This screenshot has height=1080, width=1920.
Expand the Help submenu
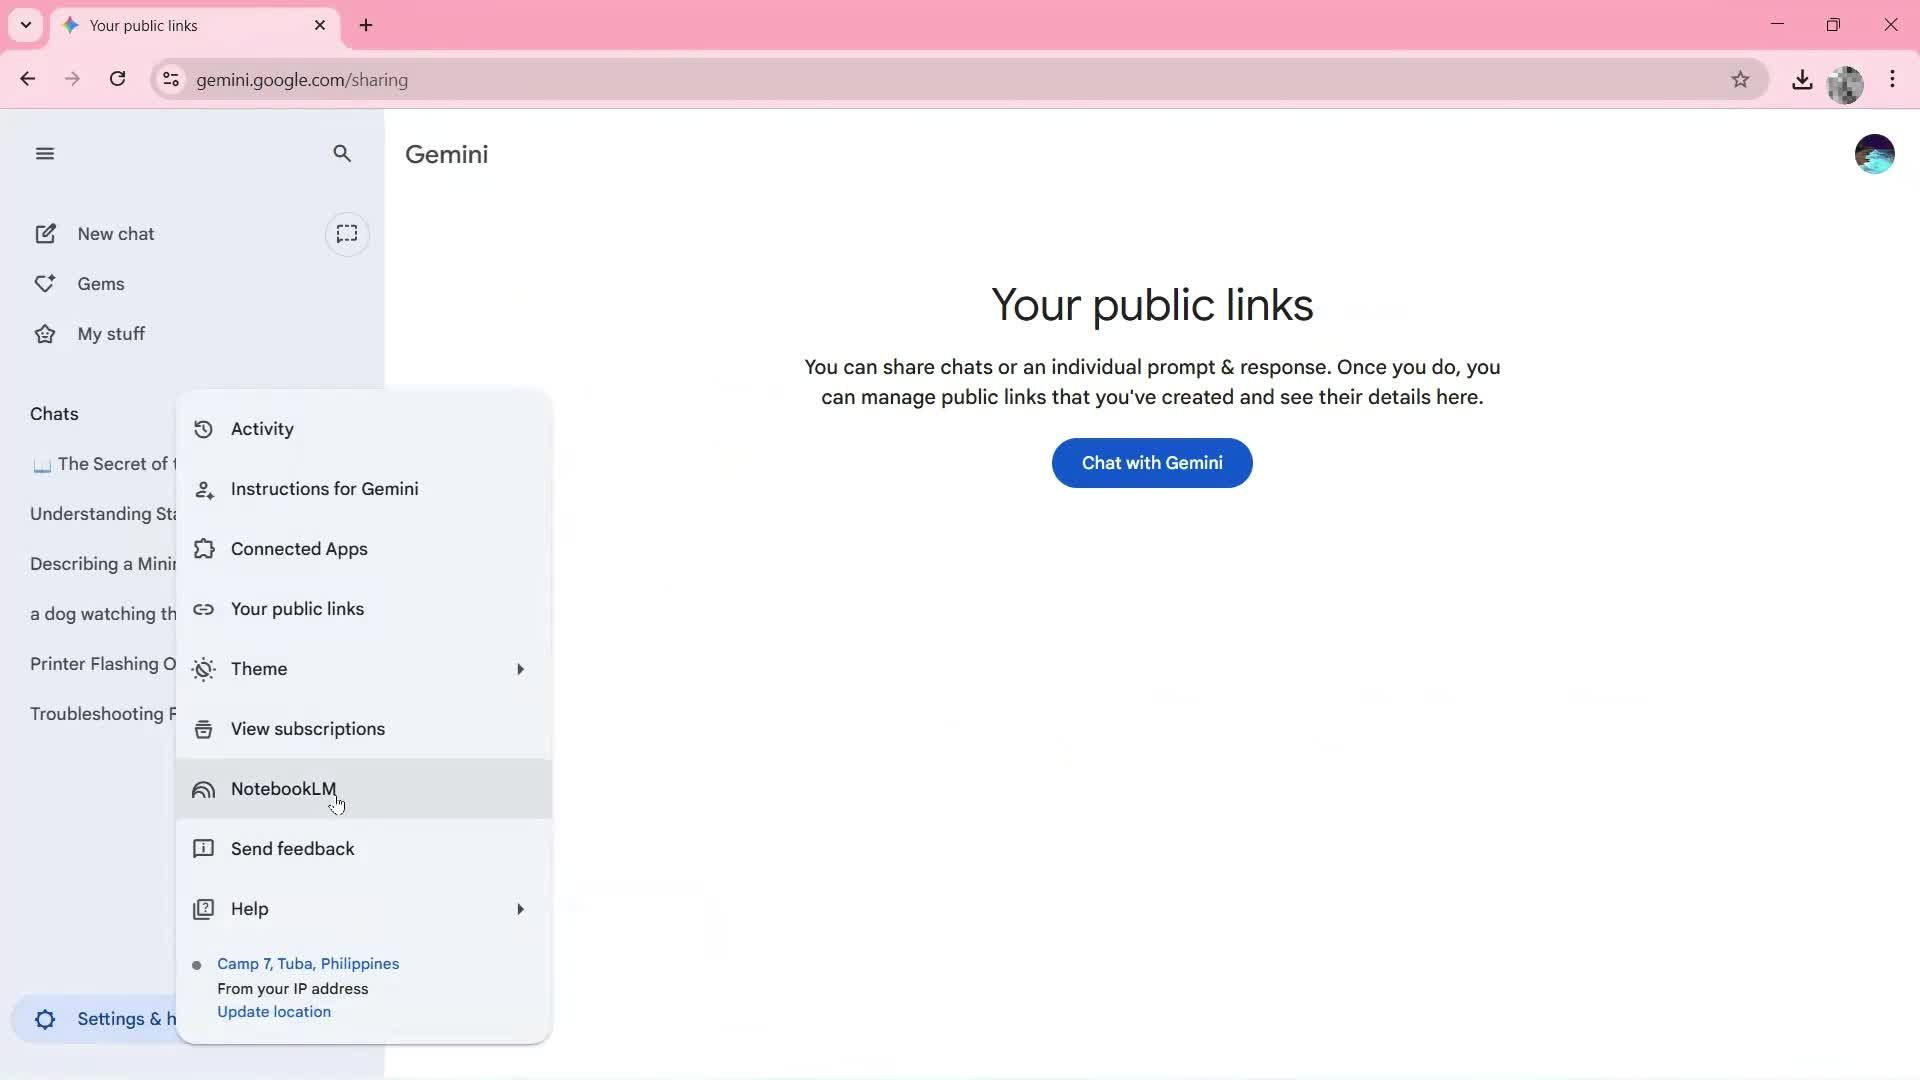pyautogui.click(x=248, y=909)
